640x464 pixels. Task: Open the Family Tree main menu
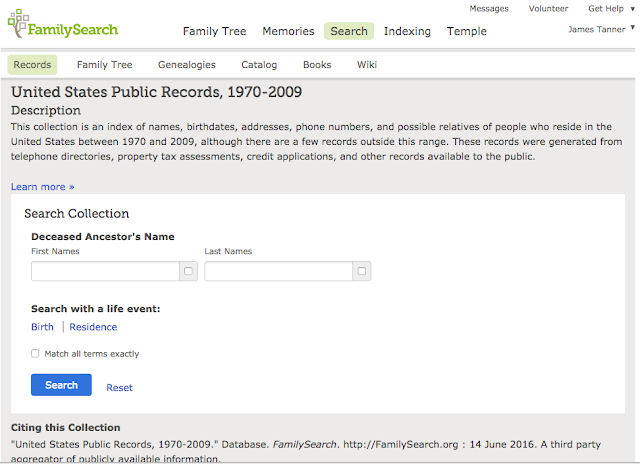pos(214,31)
